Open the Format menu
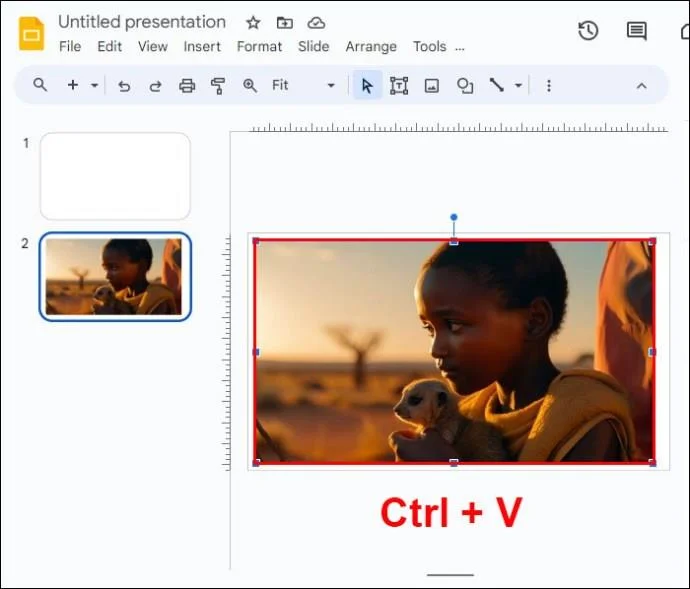This screenshot has height=589, width=690. [x=259, y=47]
